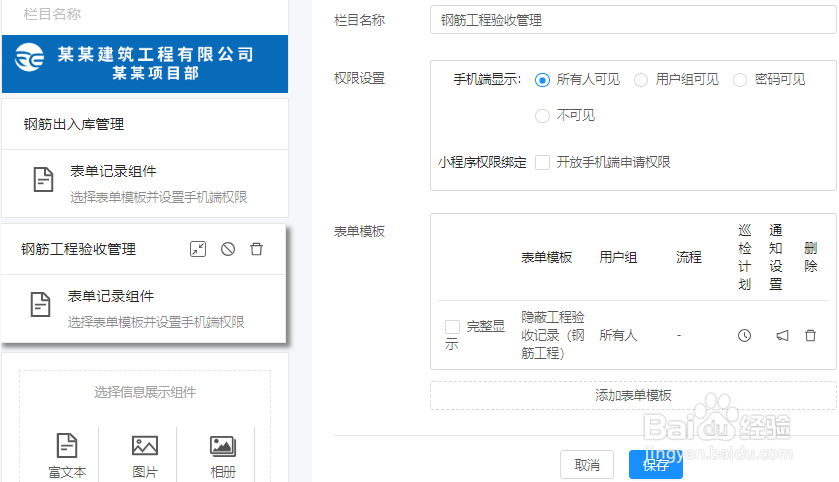Enable 开放手机端申请权限 checkbox
Screen dimensions: 839x482
coord(543,162)
